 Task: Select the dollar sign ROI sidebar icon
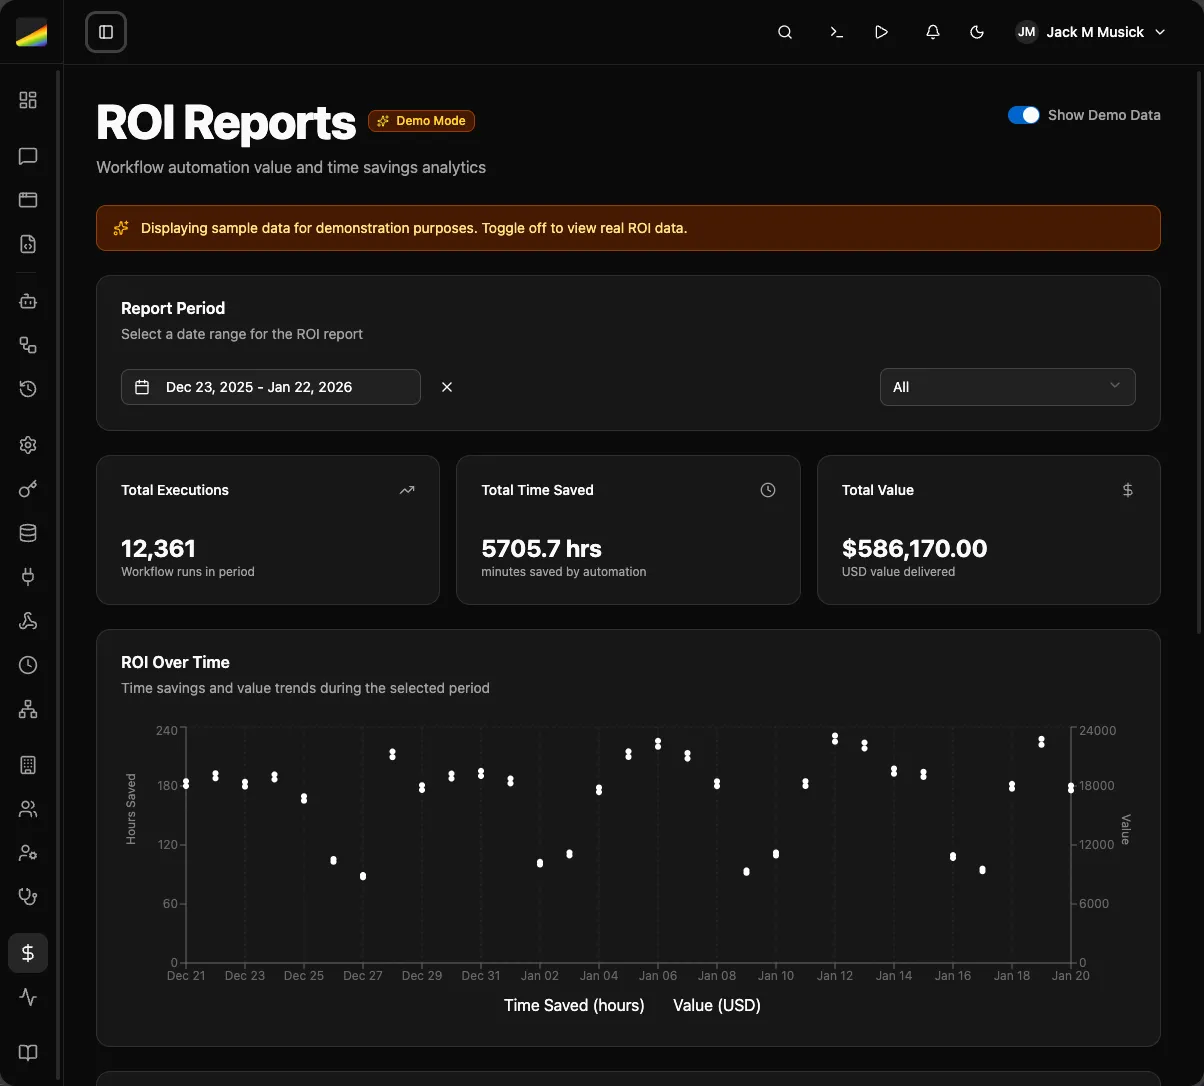coord(28,953)
